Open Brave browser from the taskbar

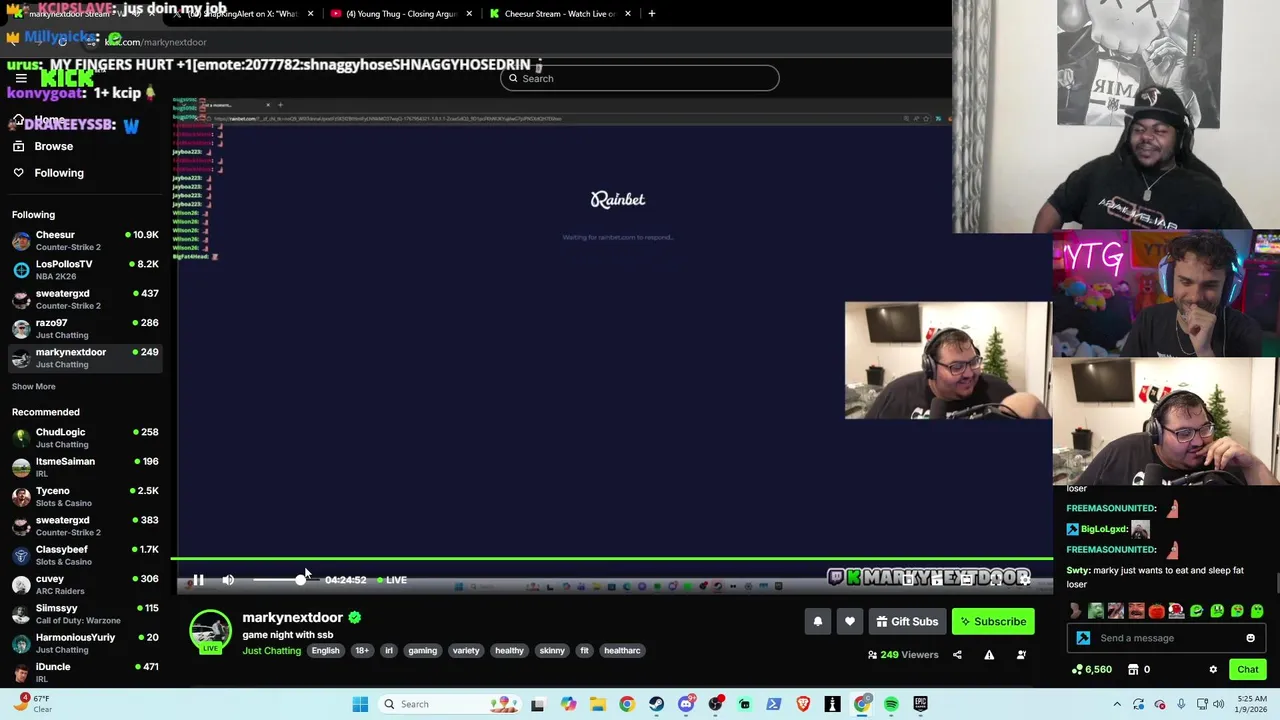tap(803, 704)
